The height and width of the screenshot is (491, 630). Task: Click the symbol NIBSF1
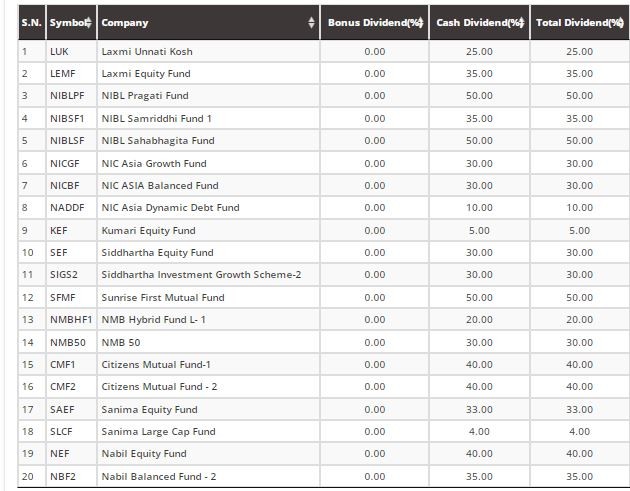pyautogui.click(x=67, y=119)
